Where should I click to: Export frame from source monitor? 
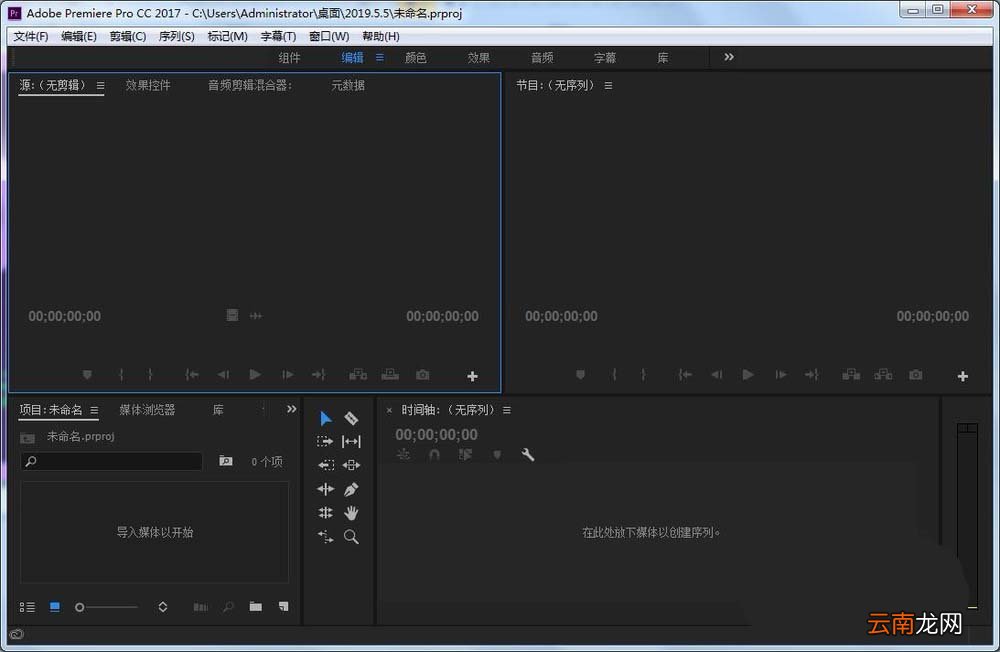click(422, 374)
